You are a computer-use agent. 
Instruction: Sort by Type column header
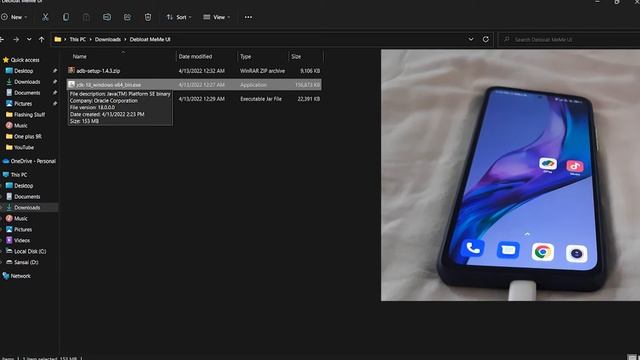coord(245,57)
